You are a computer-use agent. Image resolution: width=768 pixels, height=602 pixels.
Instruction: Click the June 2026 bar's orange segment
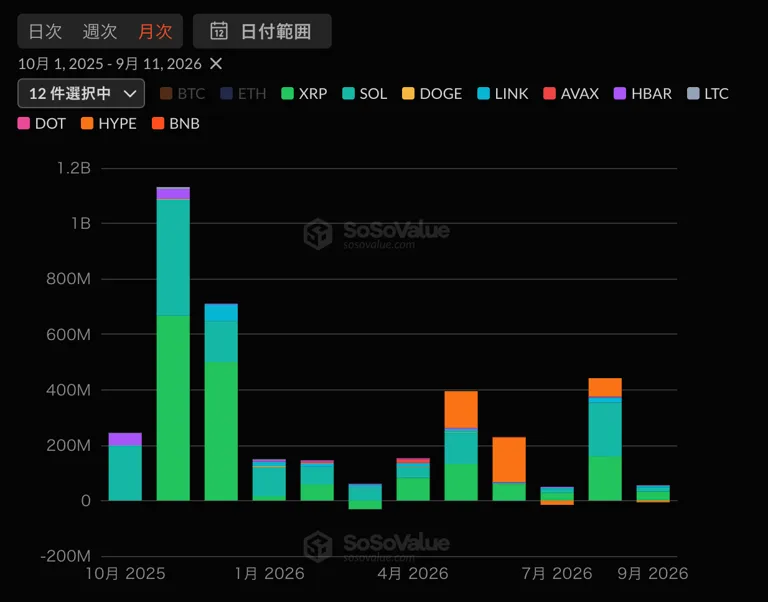coord(509,459)
